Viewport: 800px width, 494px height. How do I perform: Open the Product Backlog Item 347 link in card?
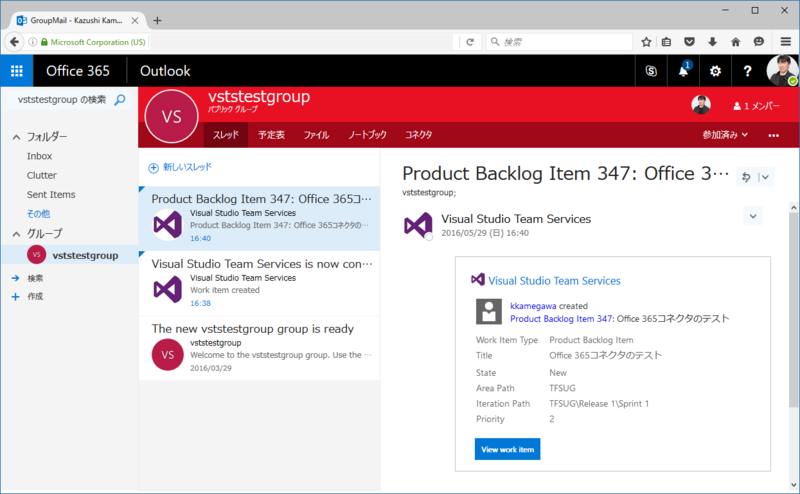[x=562, y=319]
